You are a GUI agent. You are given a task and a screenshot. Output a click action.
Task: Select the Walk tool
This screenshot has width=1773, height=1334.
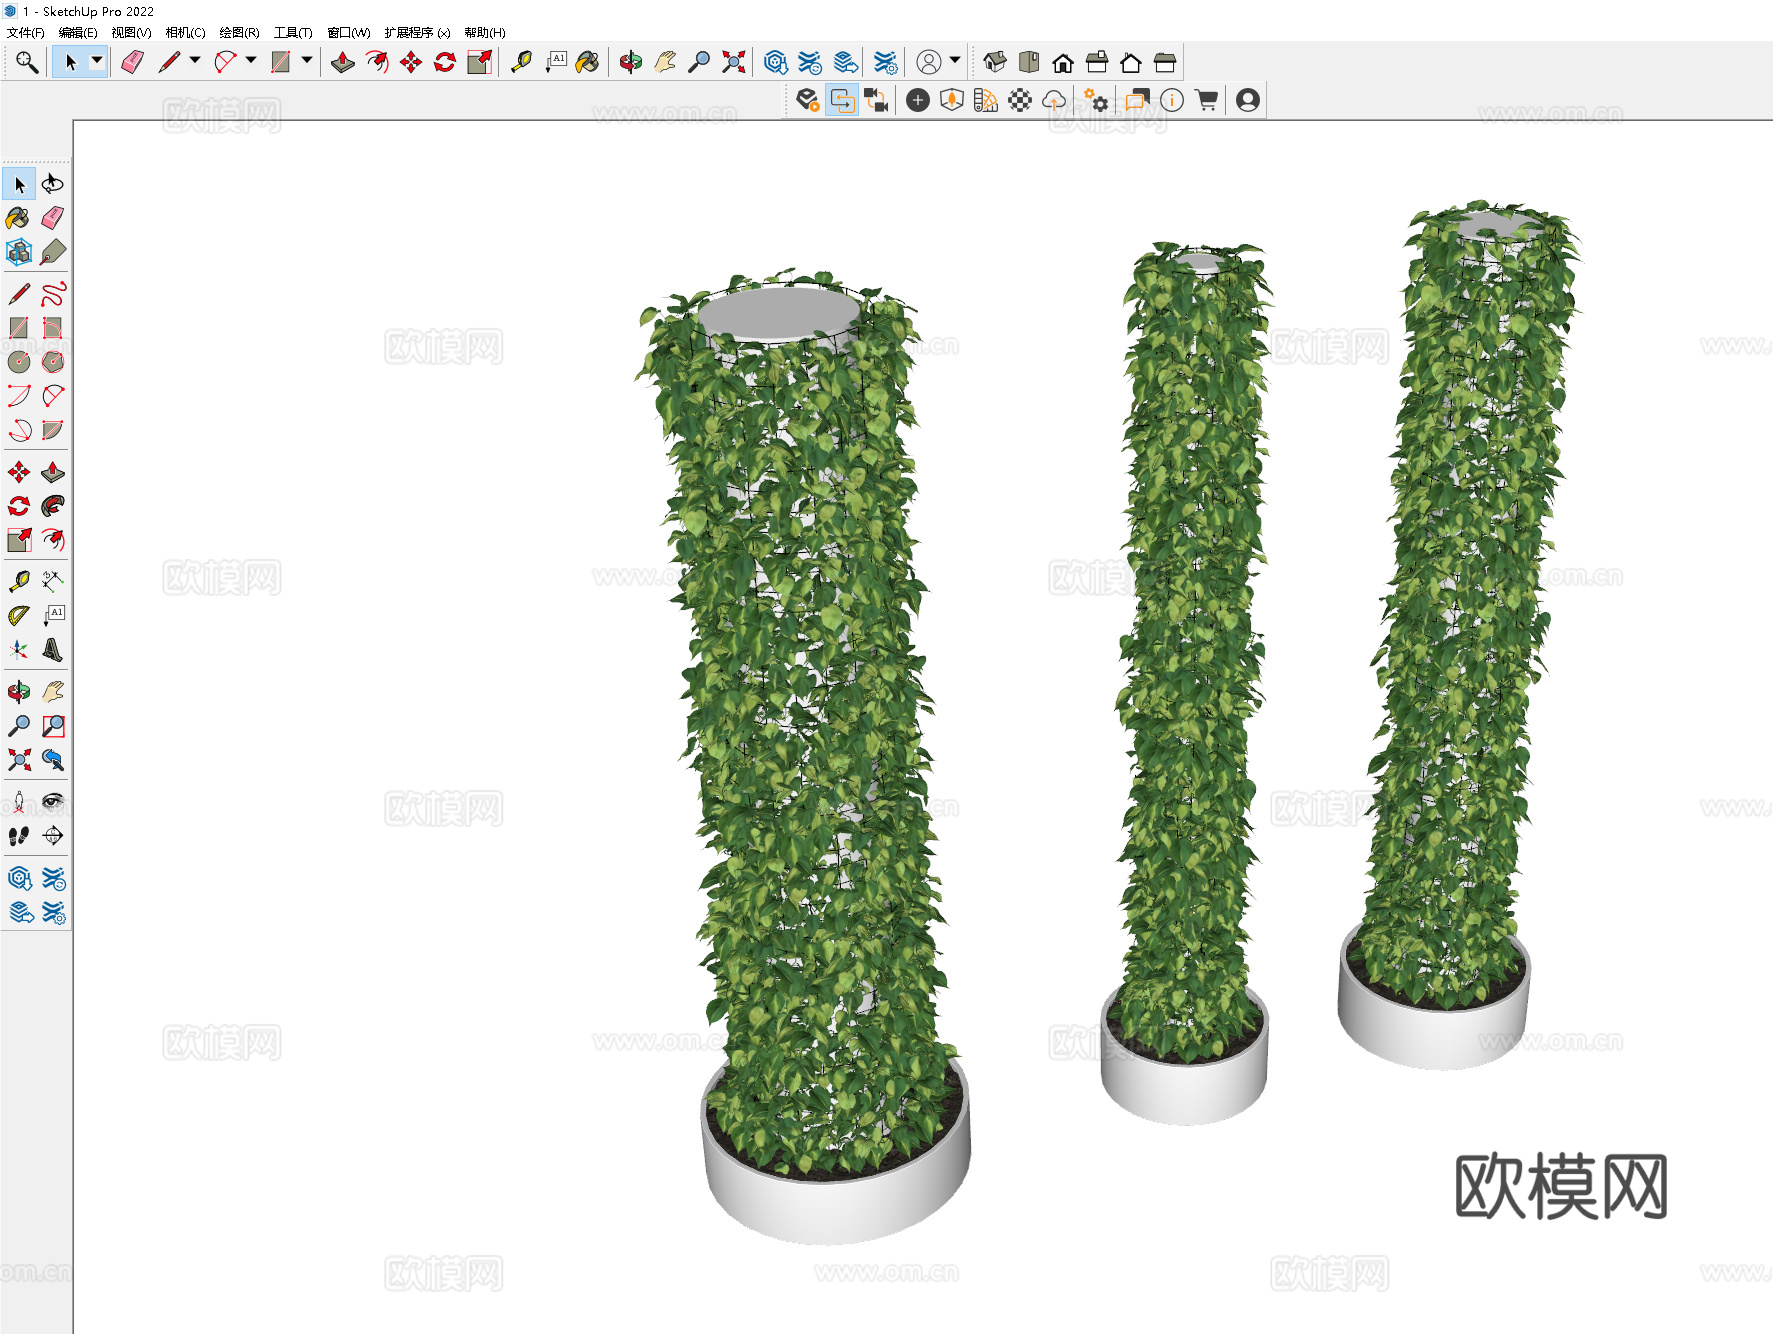click(x=18, y=837)
